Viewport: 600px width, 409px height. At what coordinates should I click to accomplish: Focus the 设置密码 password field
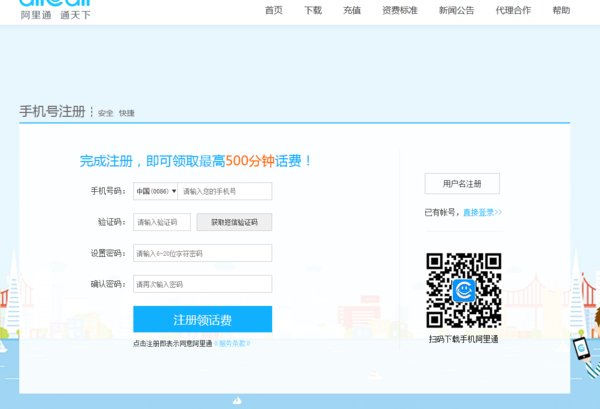pyautogui.click(x=202, y=253)
